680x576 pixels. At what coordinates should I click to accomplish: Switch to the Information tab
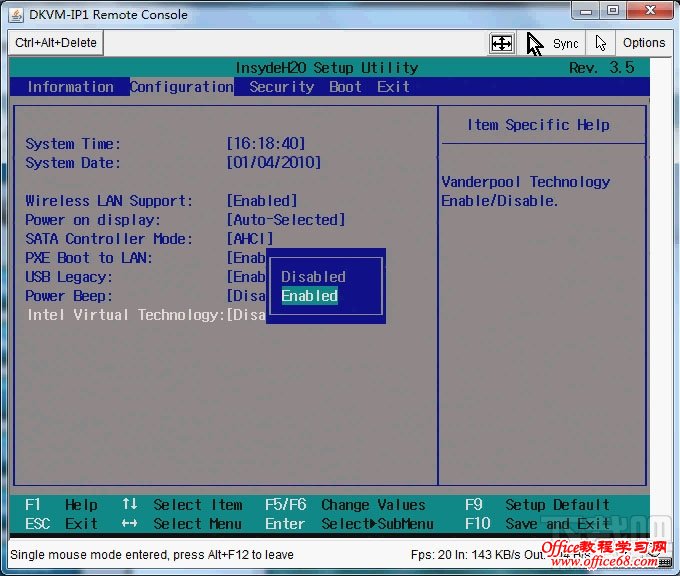[70, 87]
